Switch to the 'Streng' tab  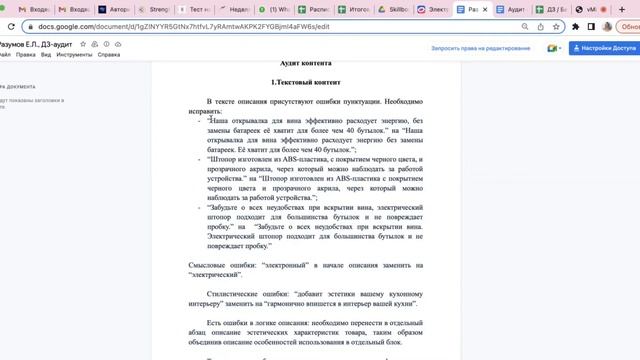(154, 9)
